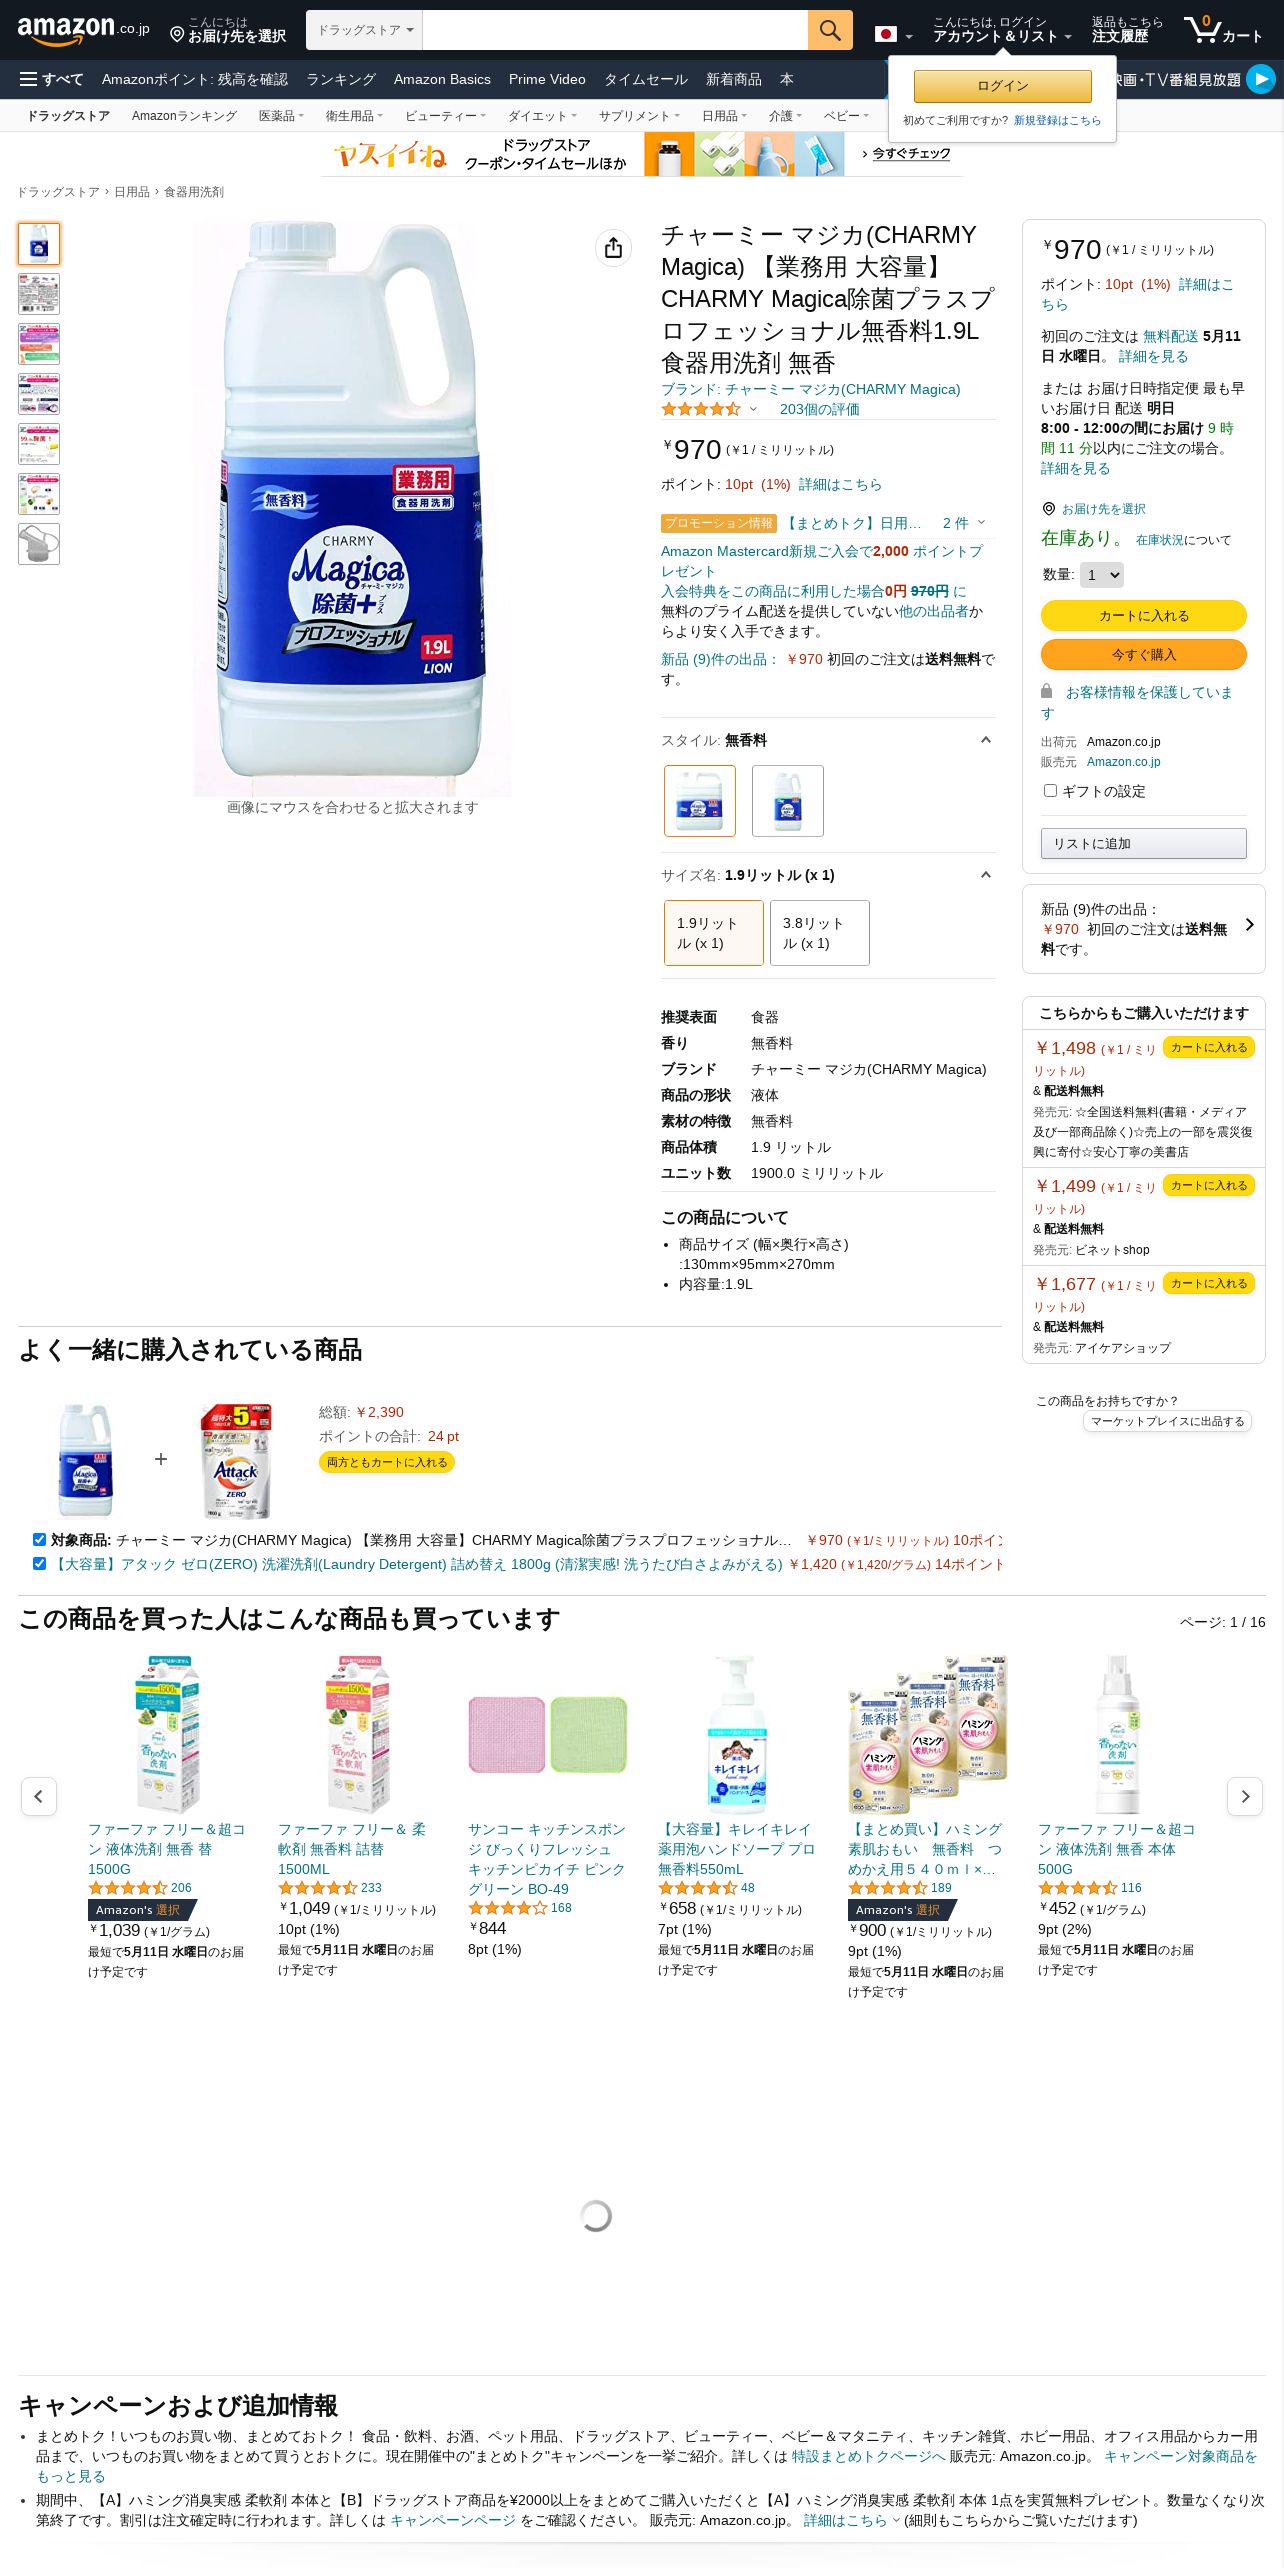This screenshot has width=1284, height=2568.
Task: Open the ドラッグストア search category dropdown
Action: coord(365,30)
